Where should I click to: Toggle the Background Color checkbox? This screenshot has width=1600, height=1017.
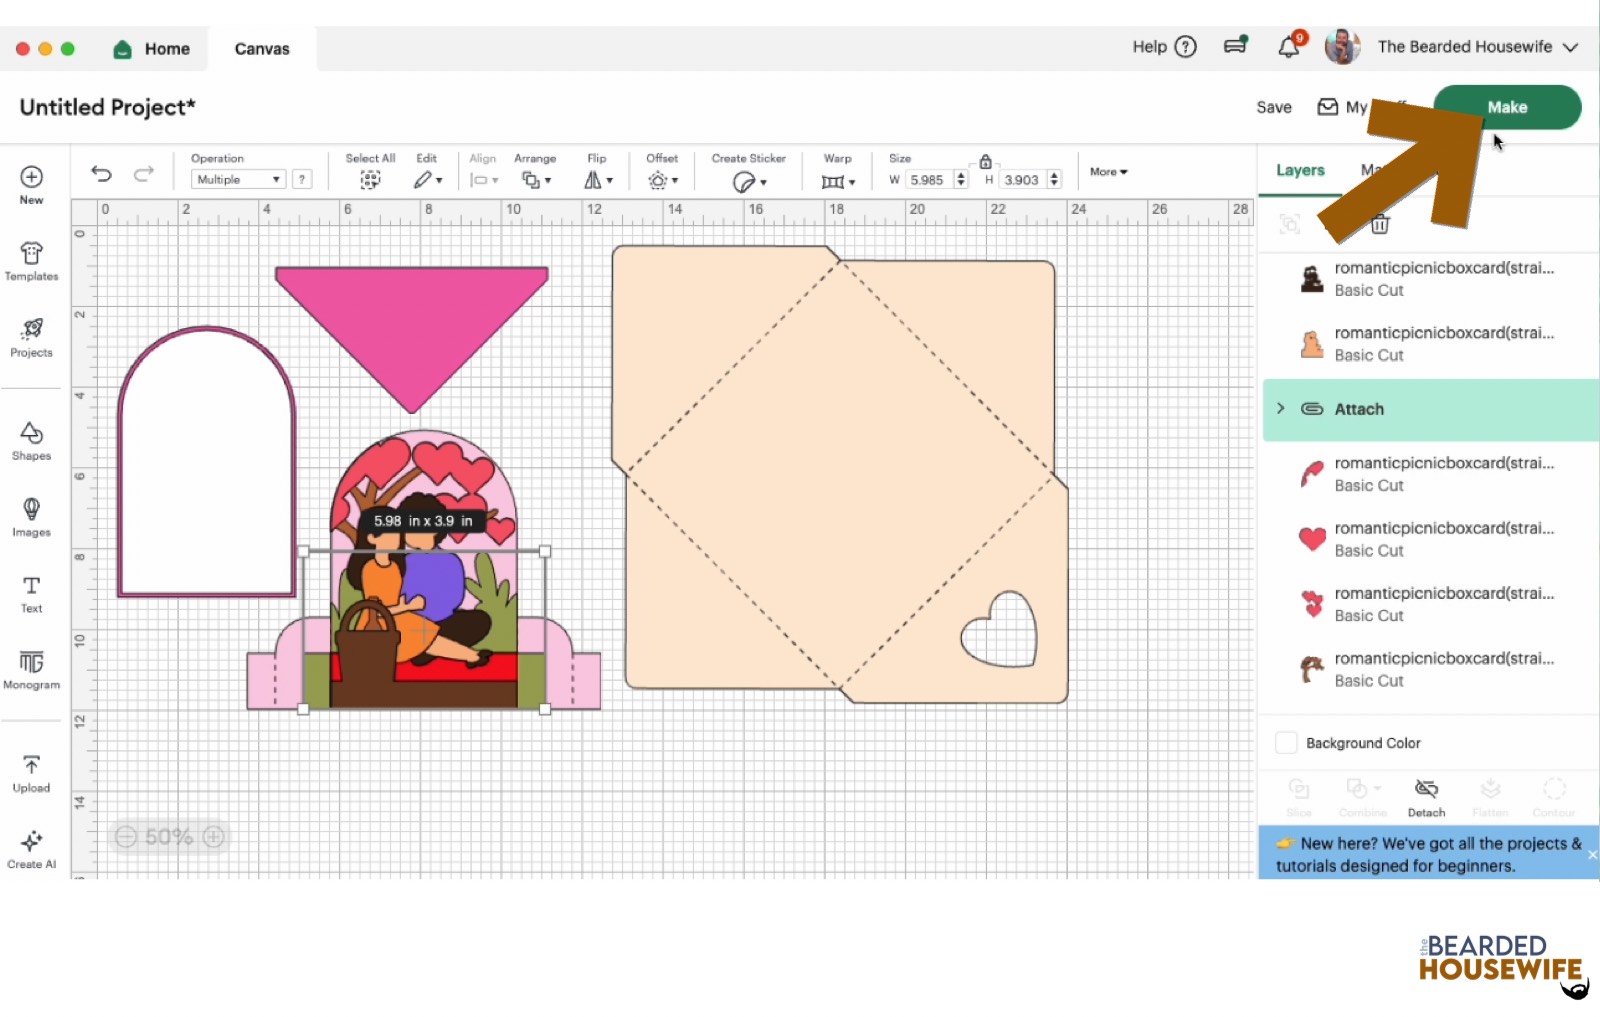tap(1286, 743)
